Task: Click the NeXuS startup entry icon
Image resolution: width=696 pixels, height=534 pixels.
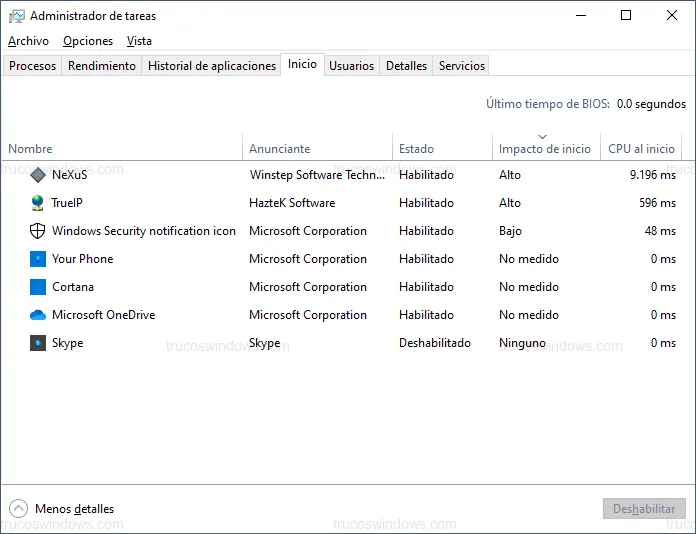Action: (x=38, y=175)
